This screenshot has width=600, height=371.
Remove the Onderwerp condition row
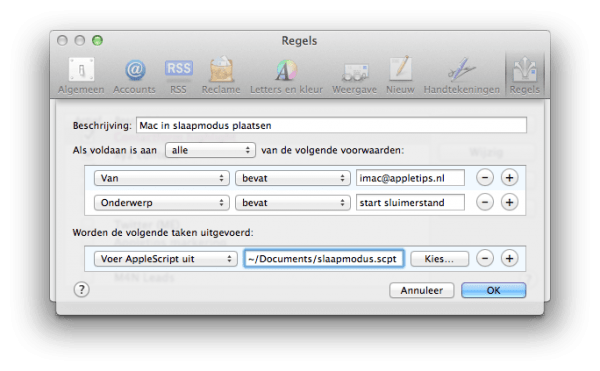pyautogui.click(x=485, y=202)
